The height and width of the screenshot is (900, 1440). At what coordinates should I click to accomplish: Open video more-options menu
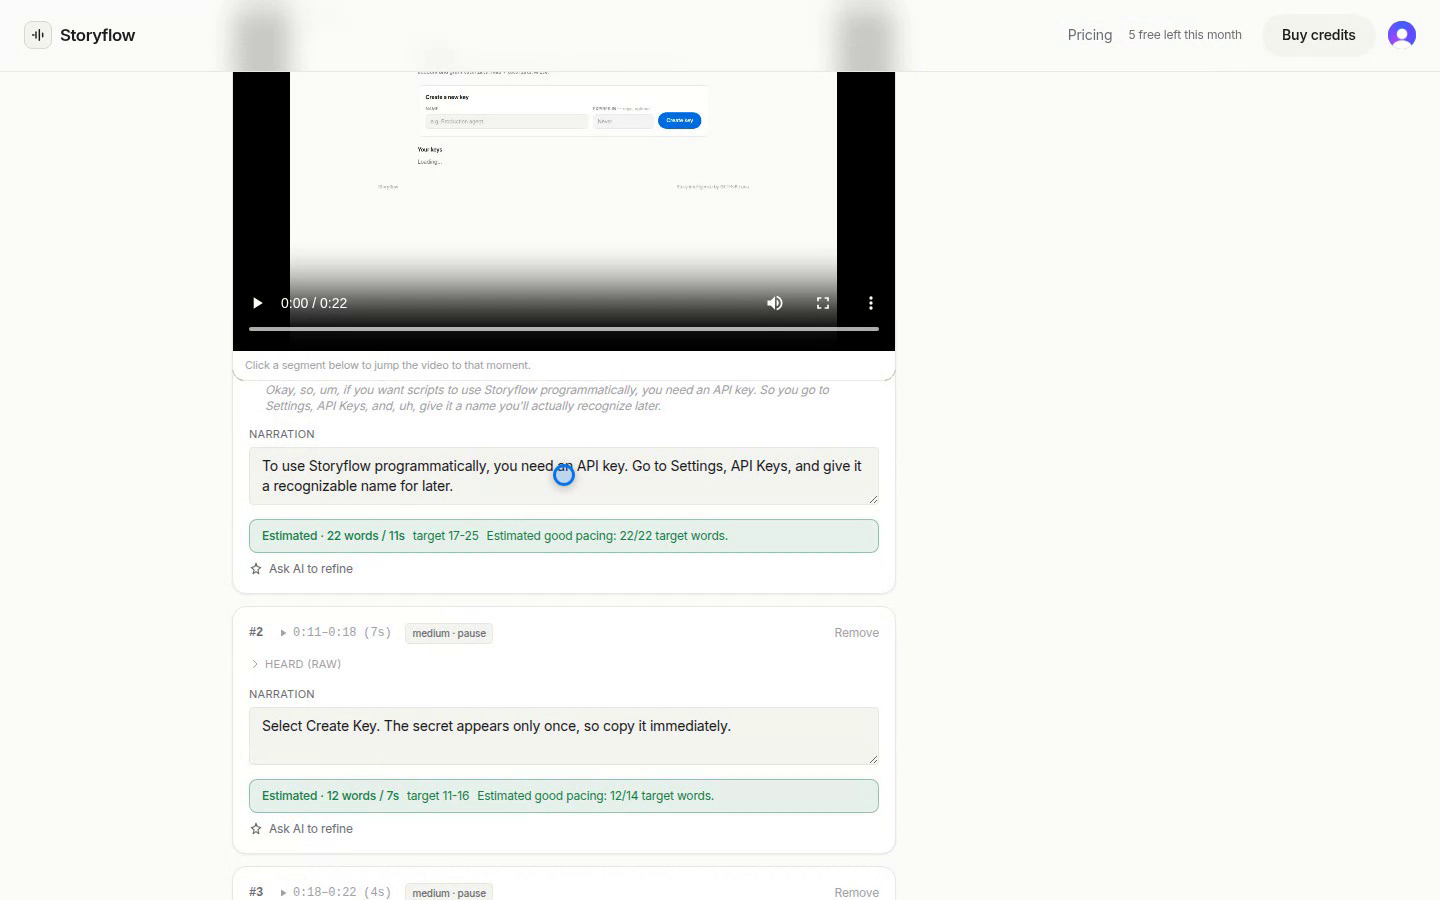coord(870,303)
